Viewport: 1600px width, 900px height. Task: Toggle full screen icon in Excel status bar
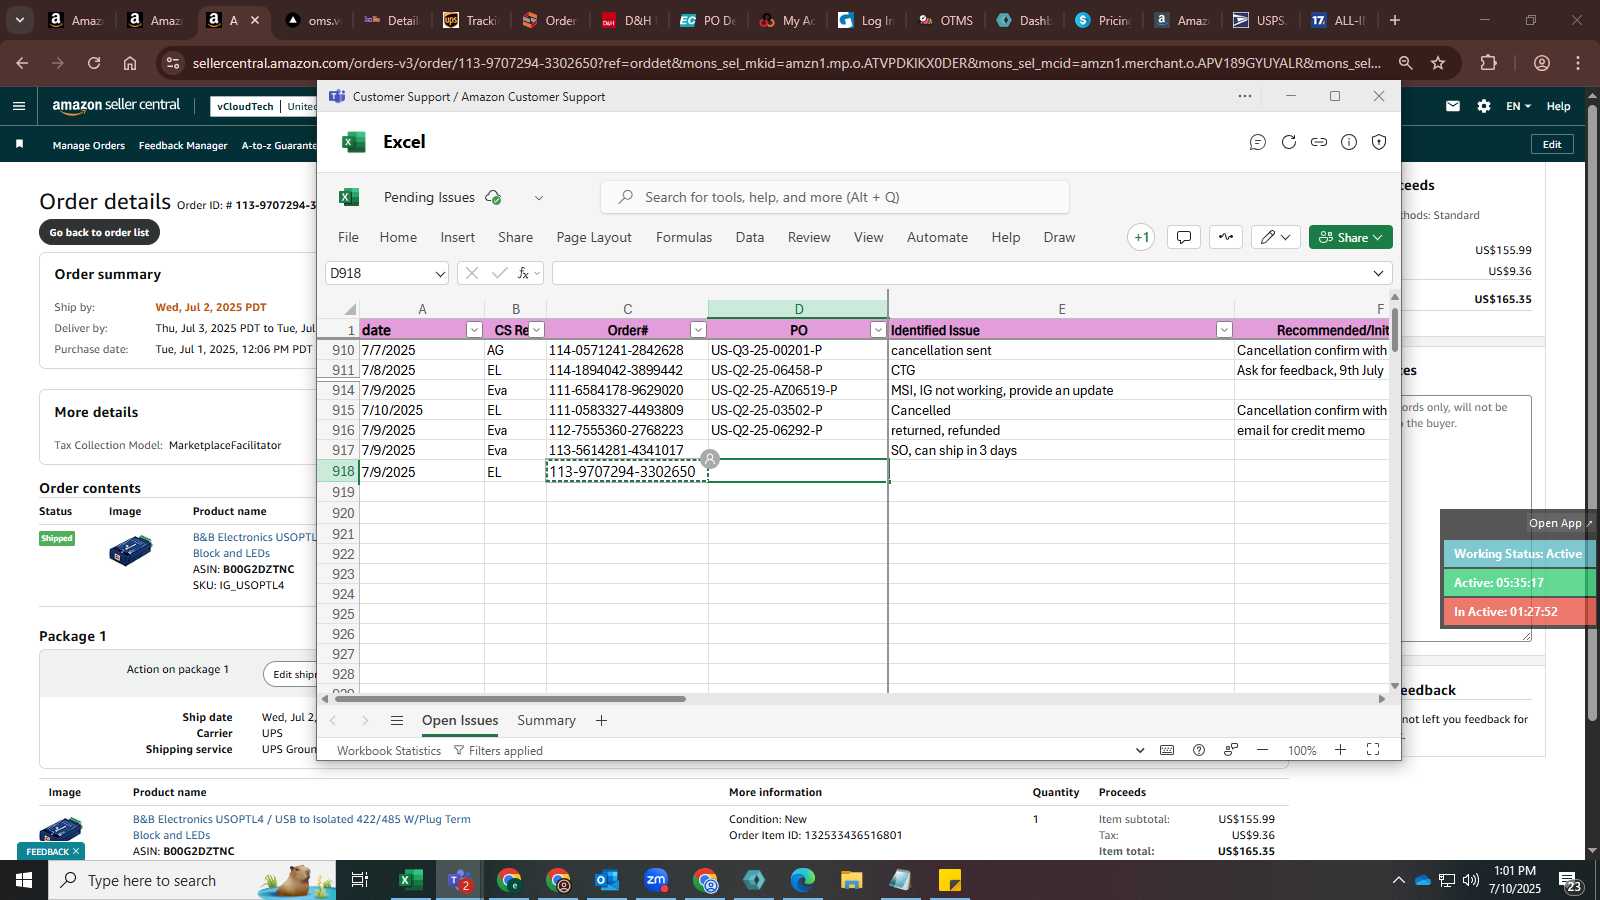click(1373, 750)
